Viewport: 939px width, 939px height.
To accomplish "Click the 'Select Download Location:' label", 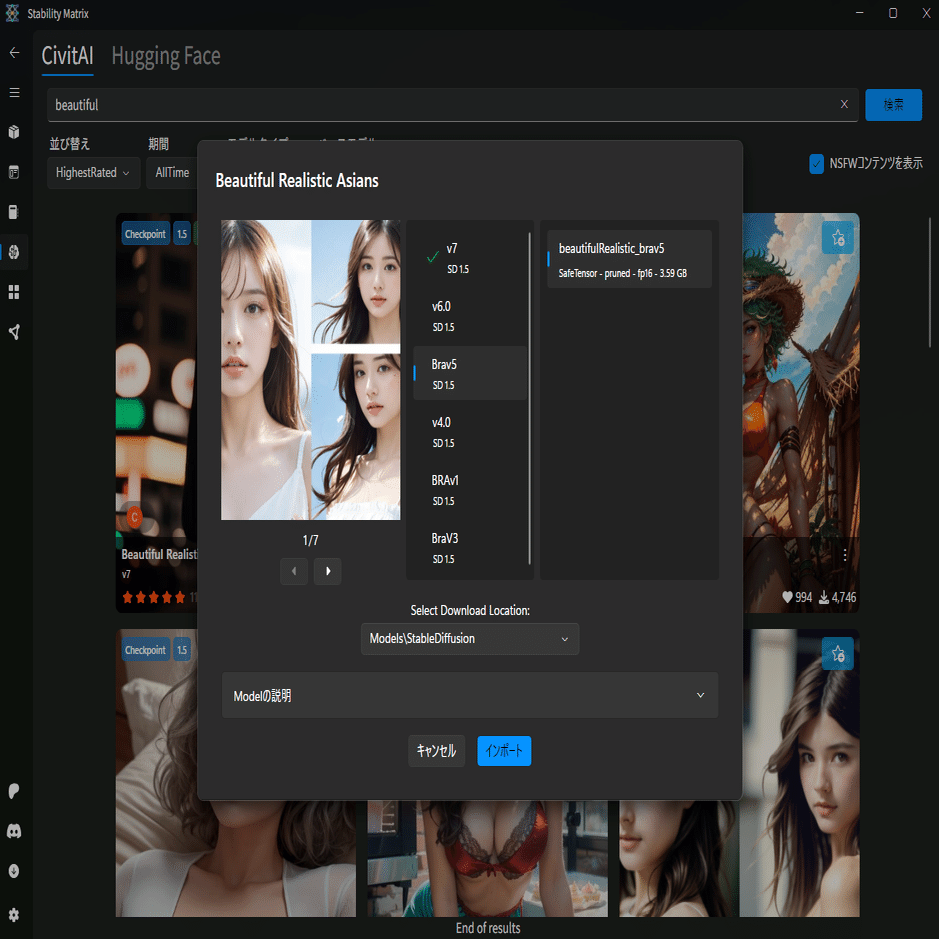I will [x=470, y=610].
